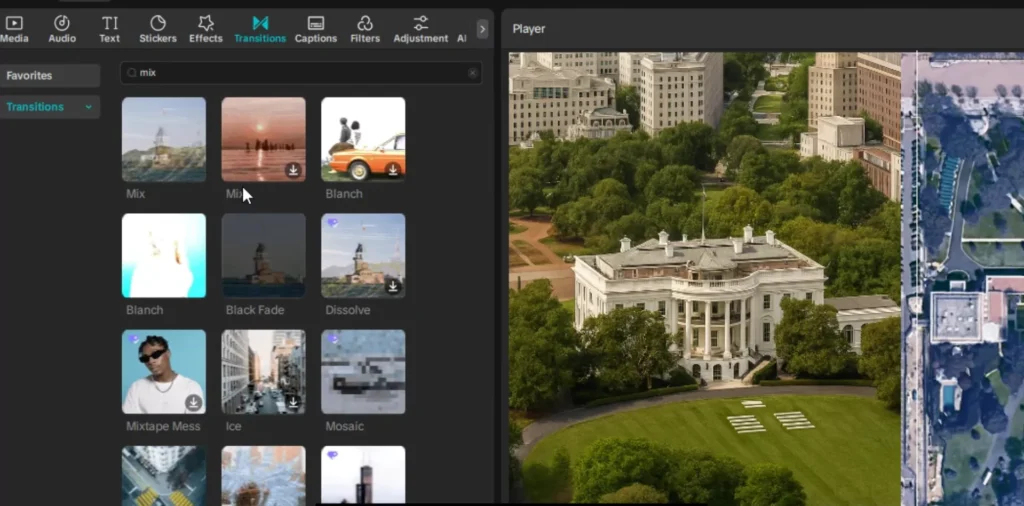Collapse the Transitions category chevron
This screenshot has height=506, width=1024.
pyautogui.click(x=89, y=107)
